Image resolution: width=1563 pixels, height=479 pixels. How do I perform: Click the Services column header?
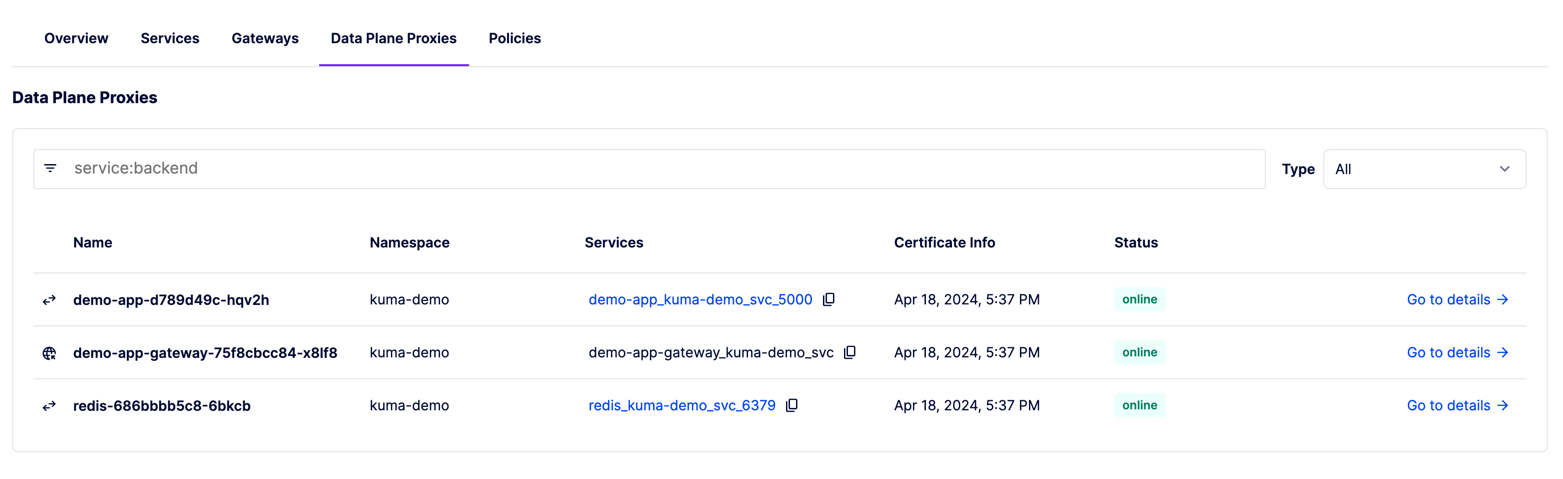614,243
